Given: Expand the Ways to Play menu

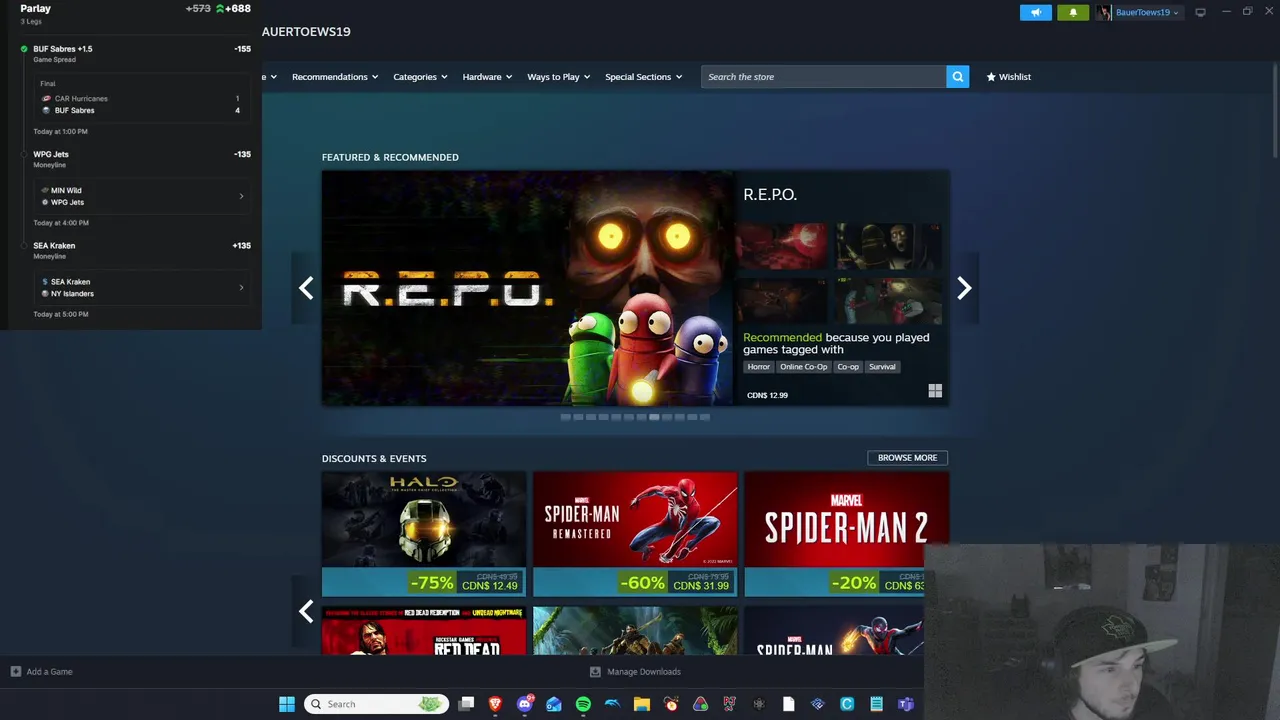Looking at the screenshot, I should 559,77.
